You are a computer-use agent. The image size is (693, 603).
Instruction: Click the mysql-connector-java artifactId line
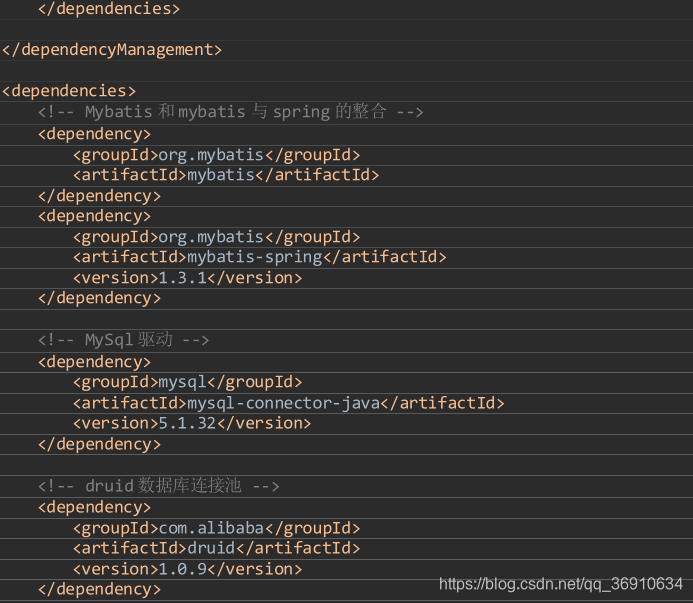tap(289, 403)
